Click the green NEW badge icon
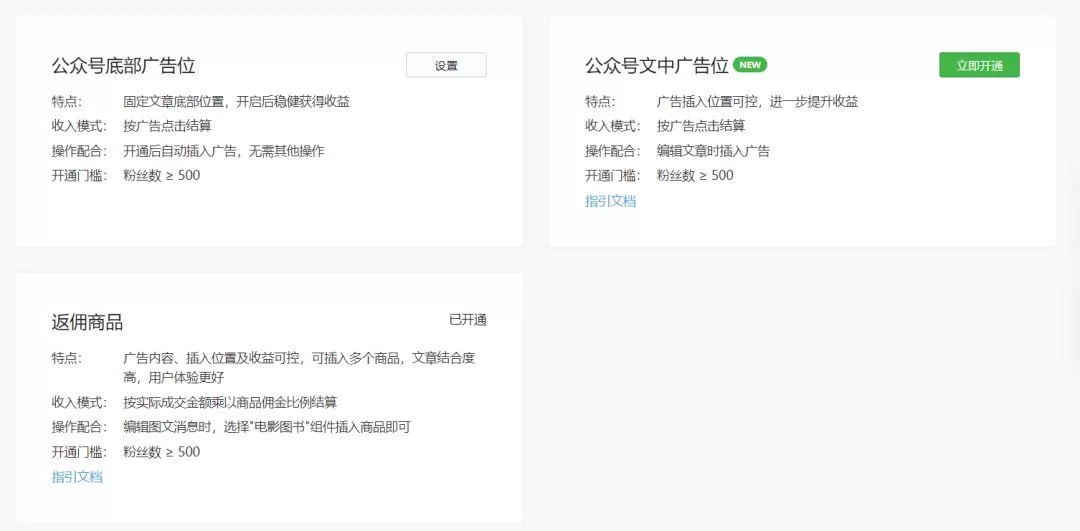Screen dimensions: 1080x531 click(x=750, y=65)
